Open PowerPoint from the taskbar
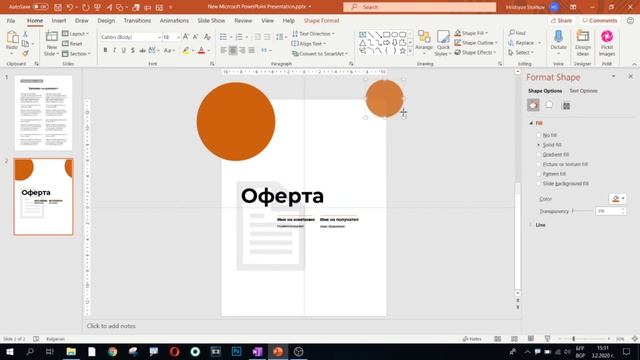The width and height of the screenshot is (640, 360). 278,351
